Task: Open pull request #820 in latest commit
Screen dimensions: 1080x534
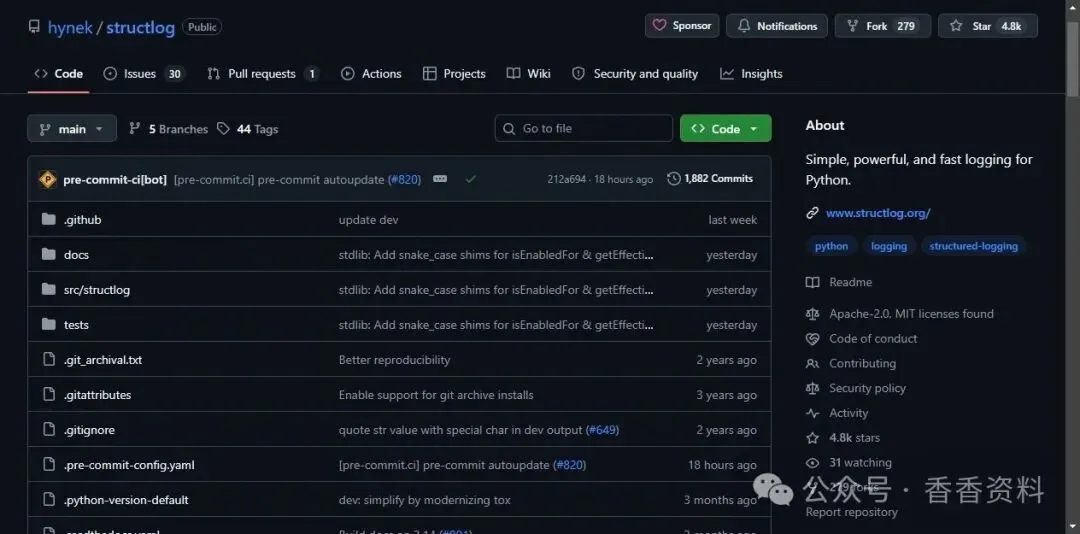Action: click(405, 179)
